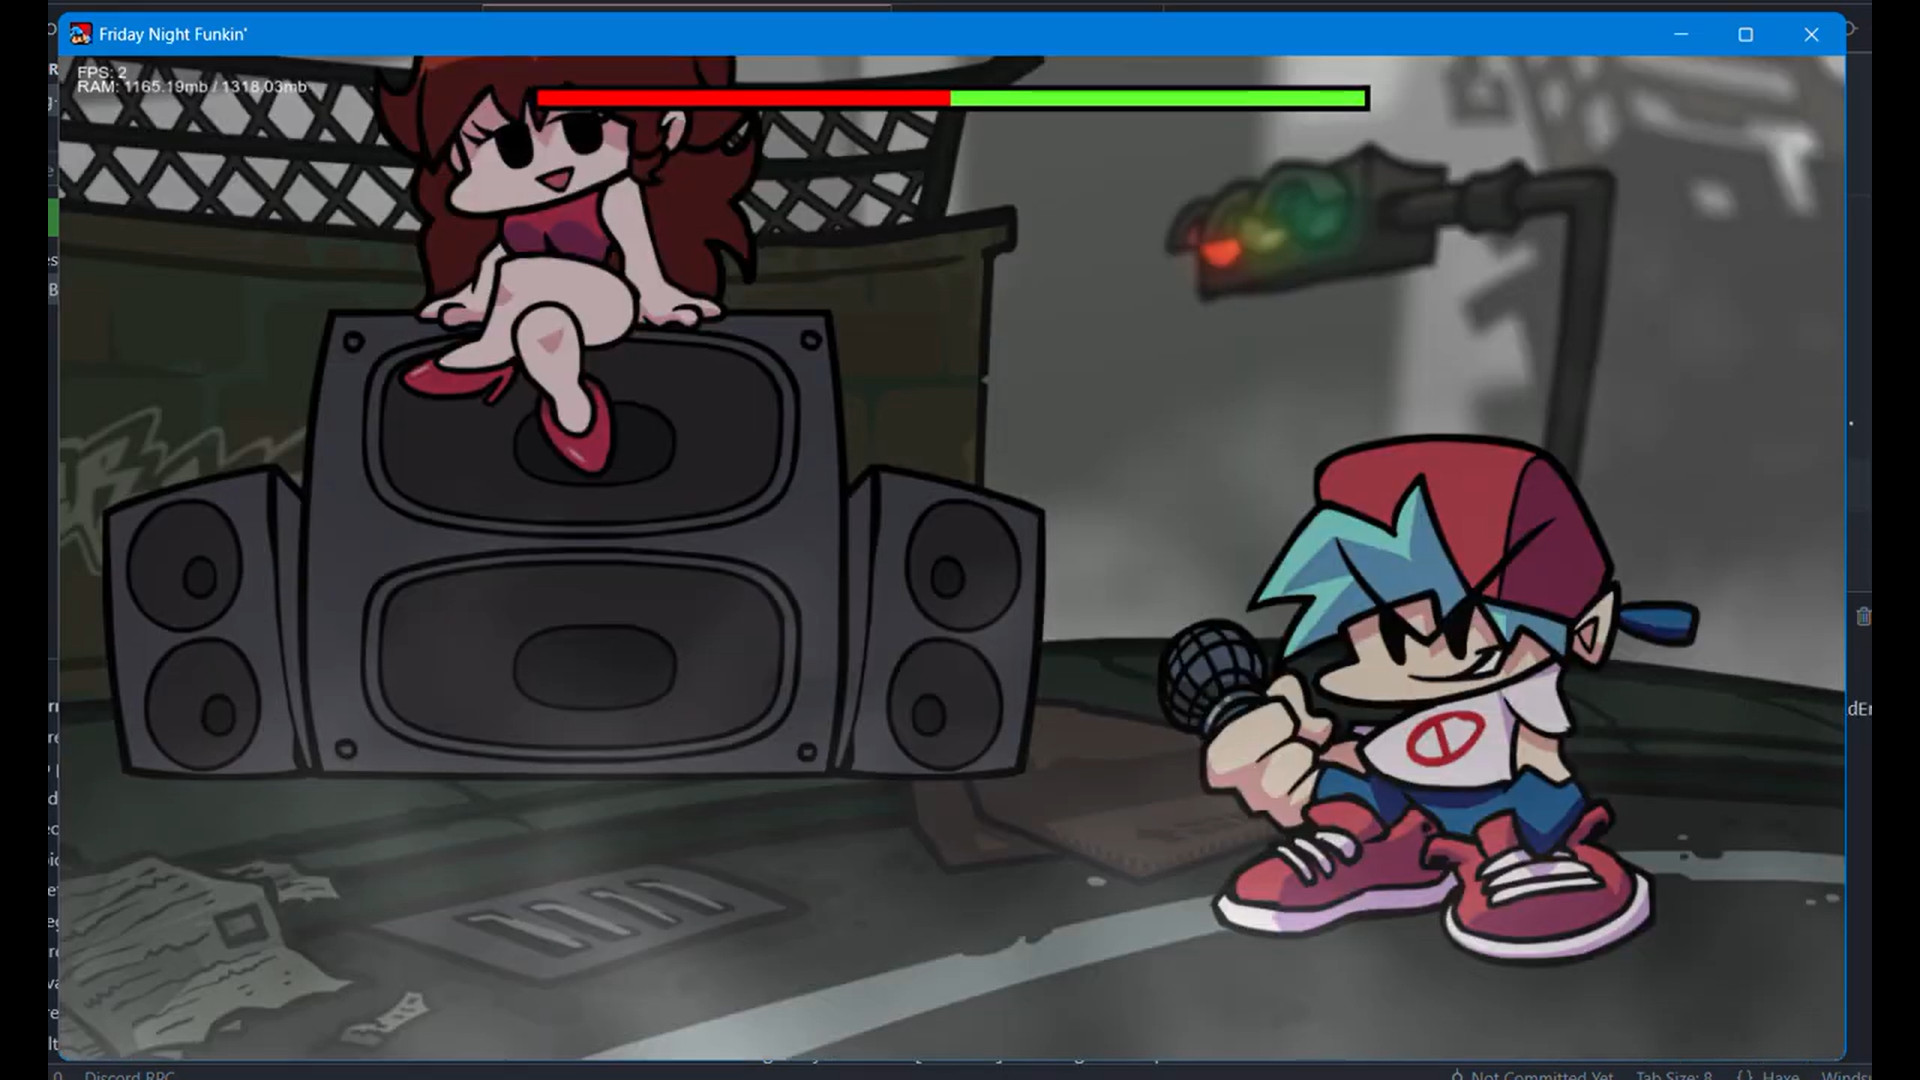Click the Boyfriend character holding the microphone
Image resolution: width=1920 pixels, height=1080 pixels.
[x=1430, y=700]
